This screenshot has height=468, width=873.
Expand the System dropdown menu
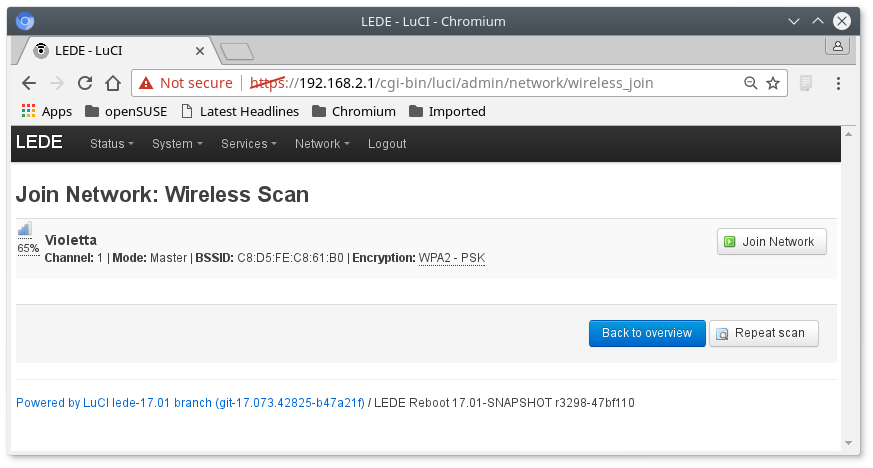tap(177, 144)
